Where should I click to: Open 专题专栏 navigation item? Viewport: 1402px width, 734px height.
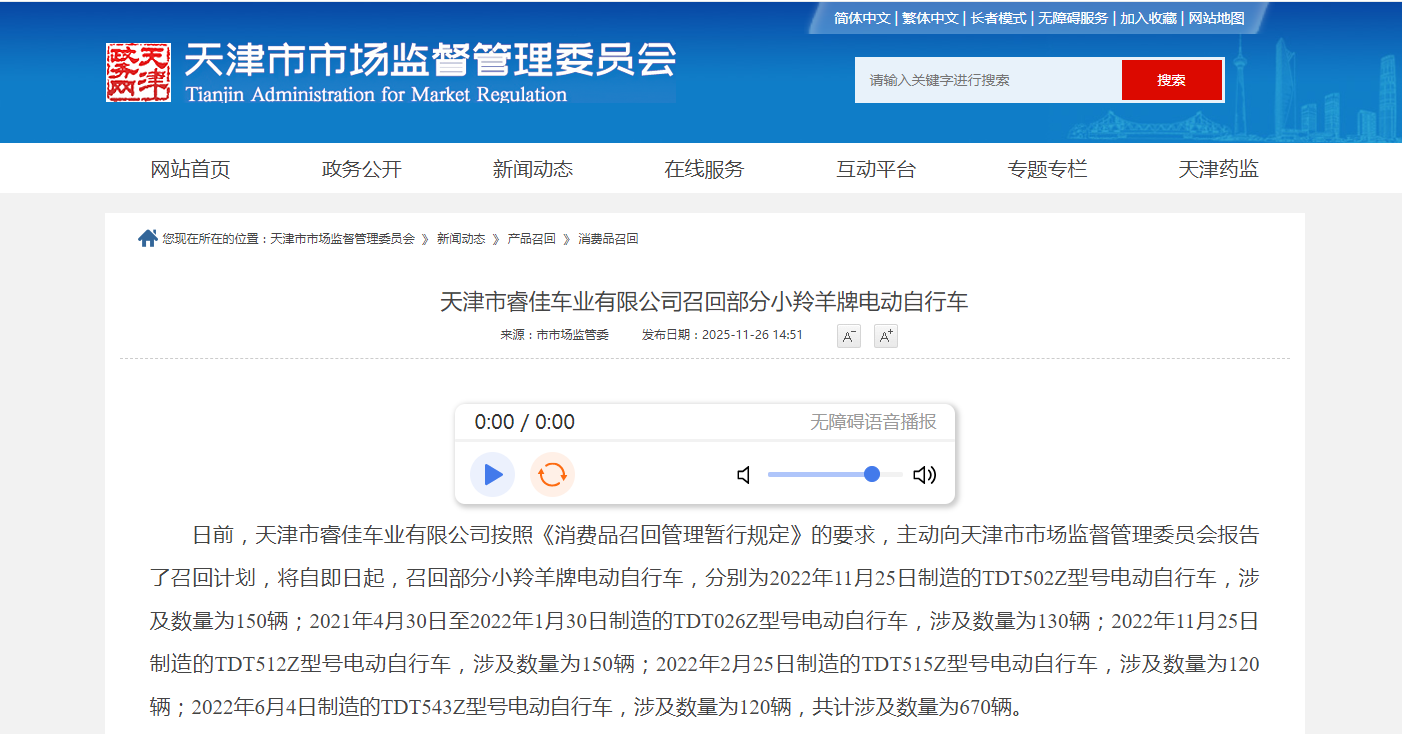click(x=1047, y=169)
